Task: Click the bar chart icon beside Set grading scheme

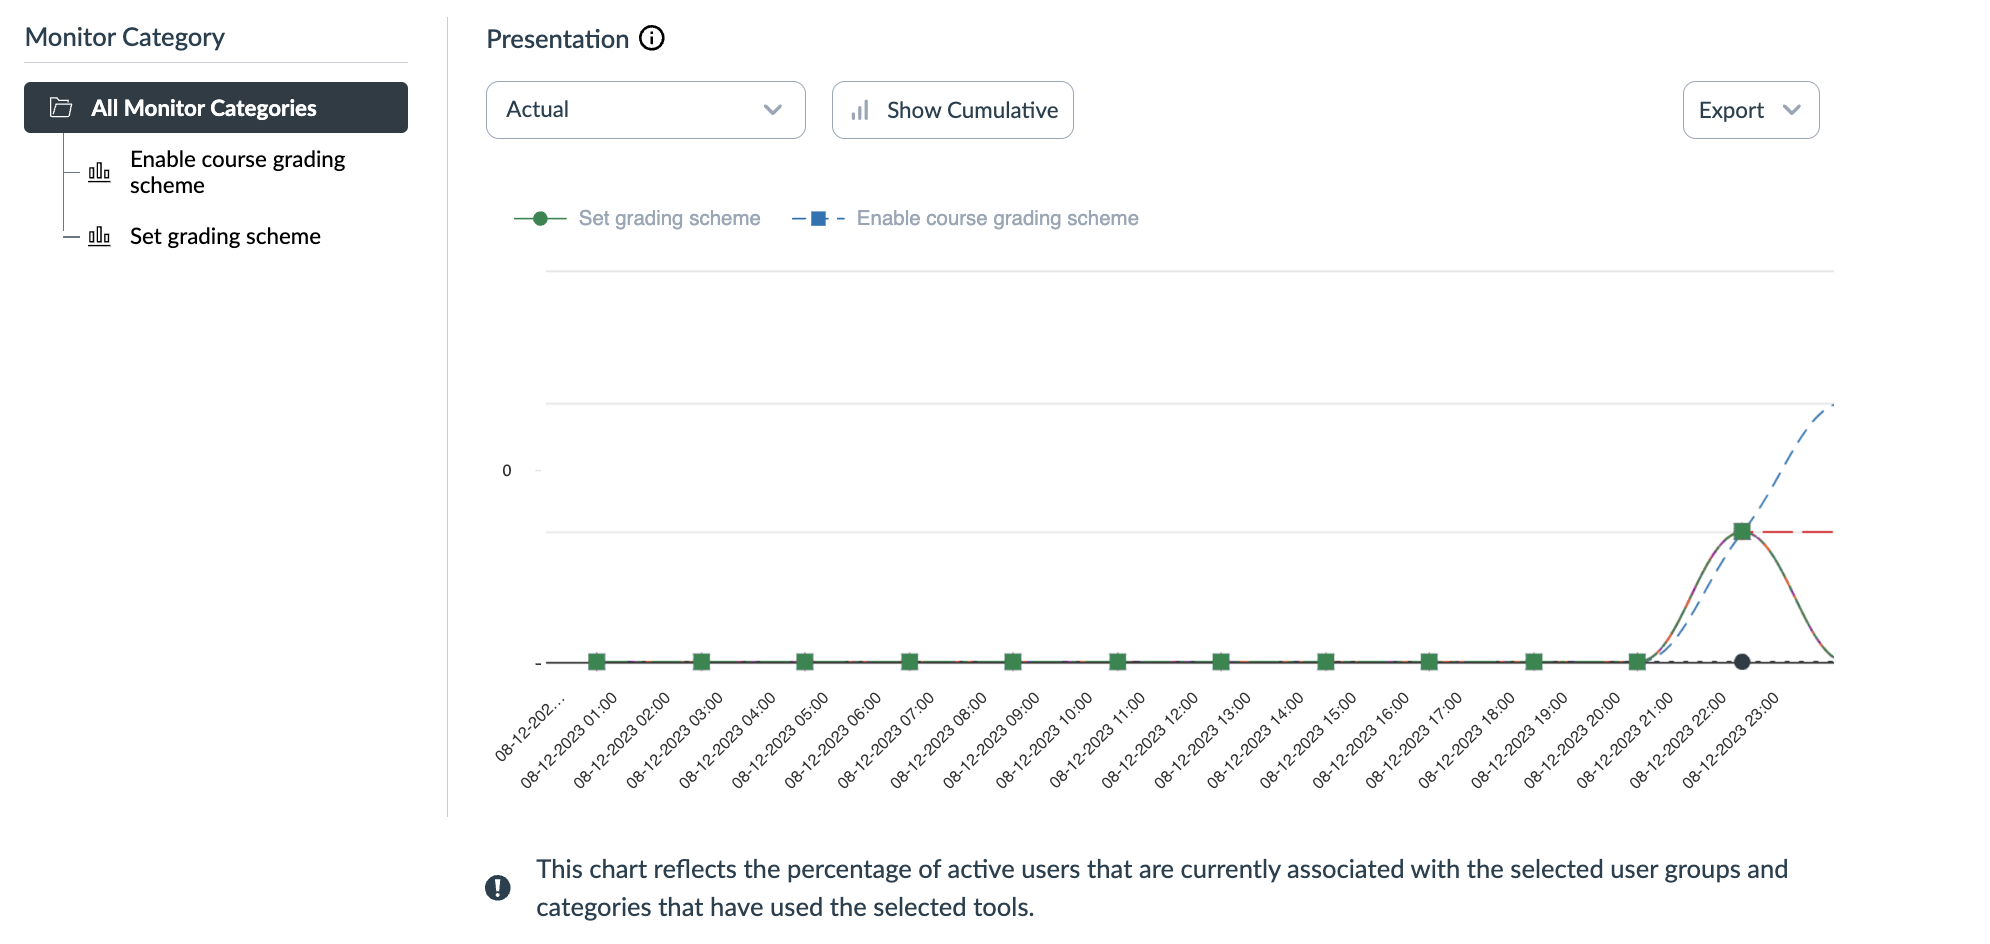Action: [99, 237]
